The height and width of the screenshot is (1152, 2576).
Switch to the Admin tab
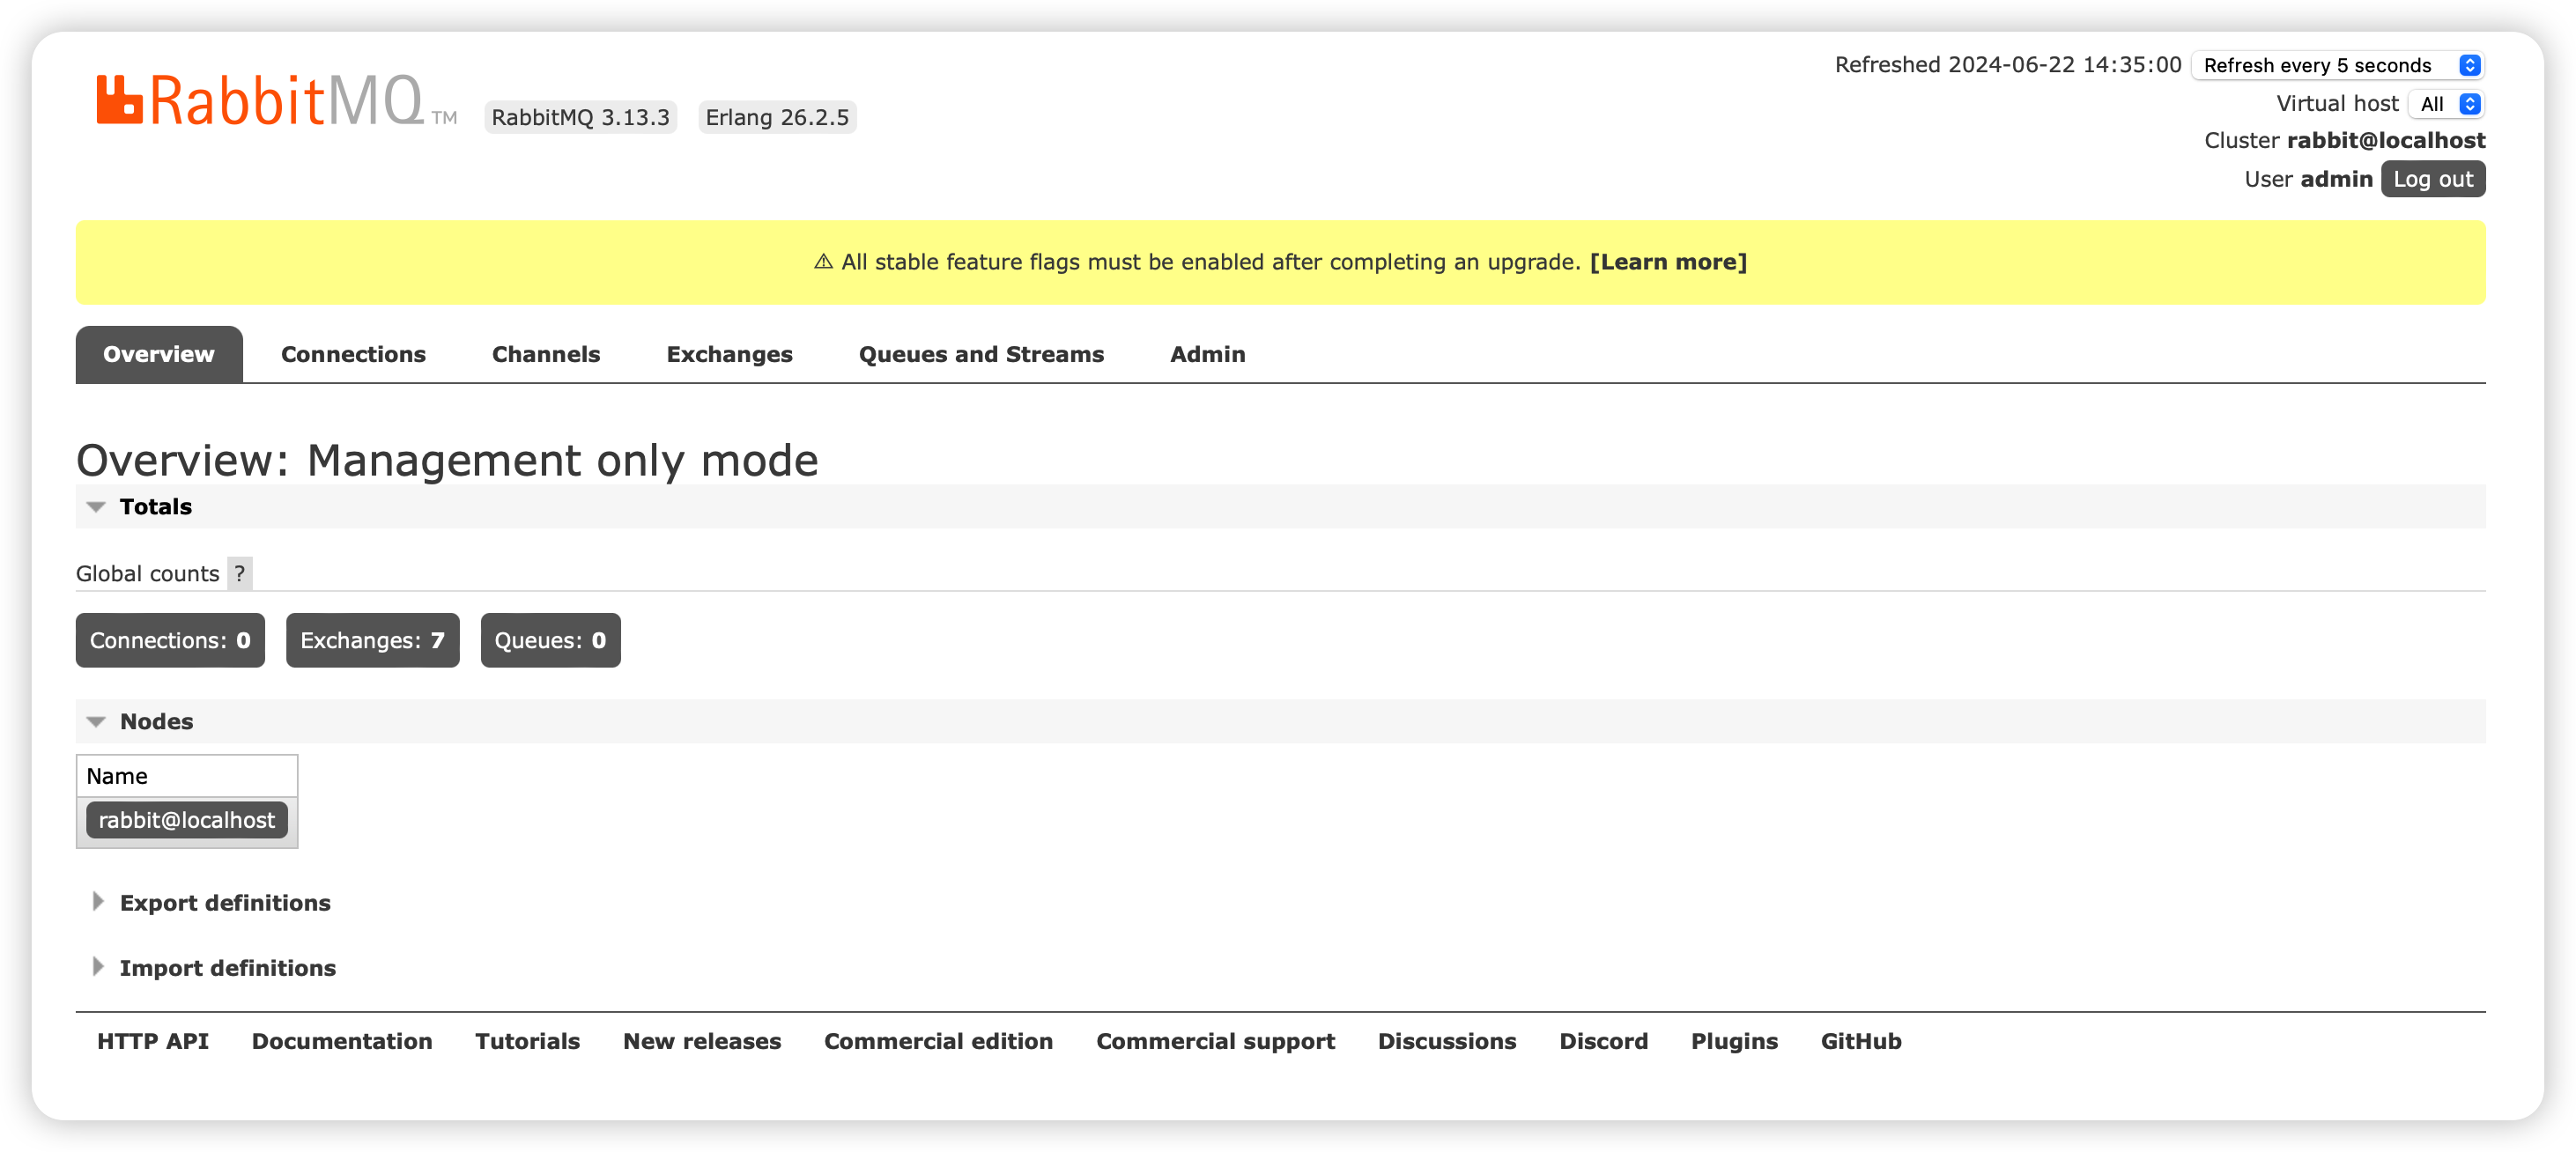click(1207, 354)
